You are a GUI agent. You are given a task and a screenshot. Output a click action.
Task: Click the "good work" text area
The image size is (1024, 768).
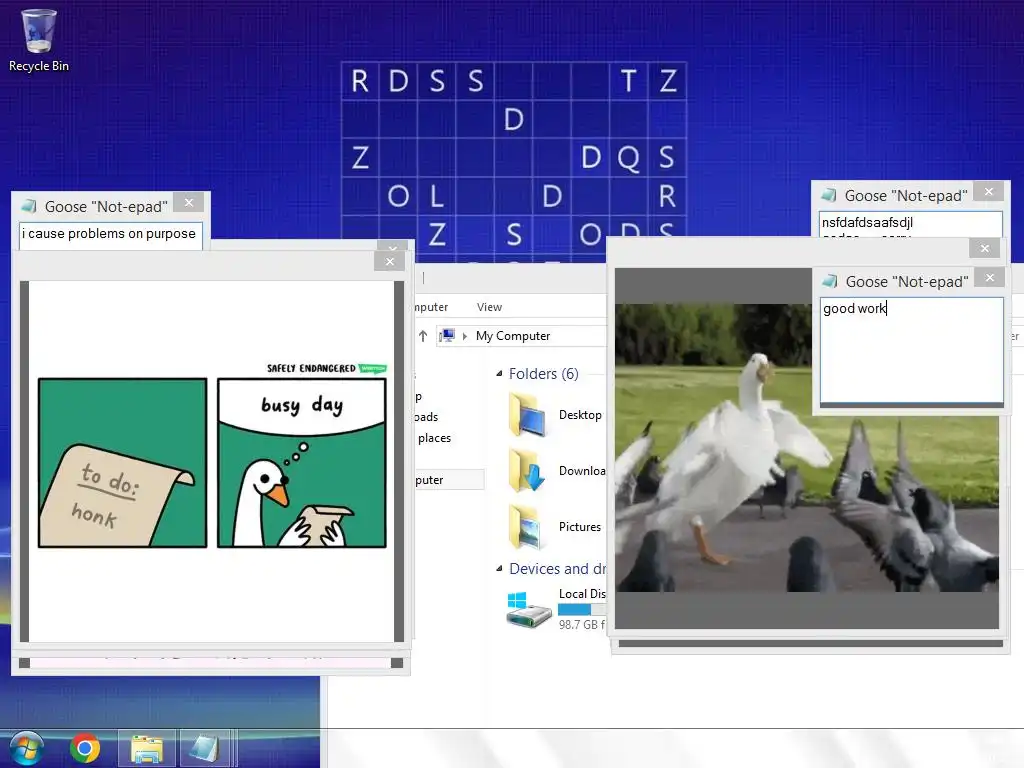(912, 350)
